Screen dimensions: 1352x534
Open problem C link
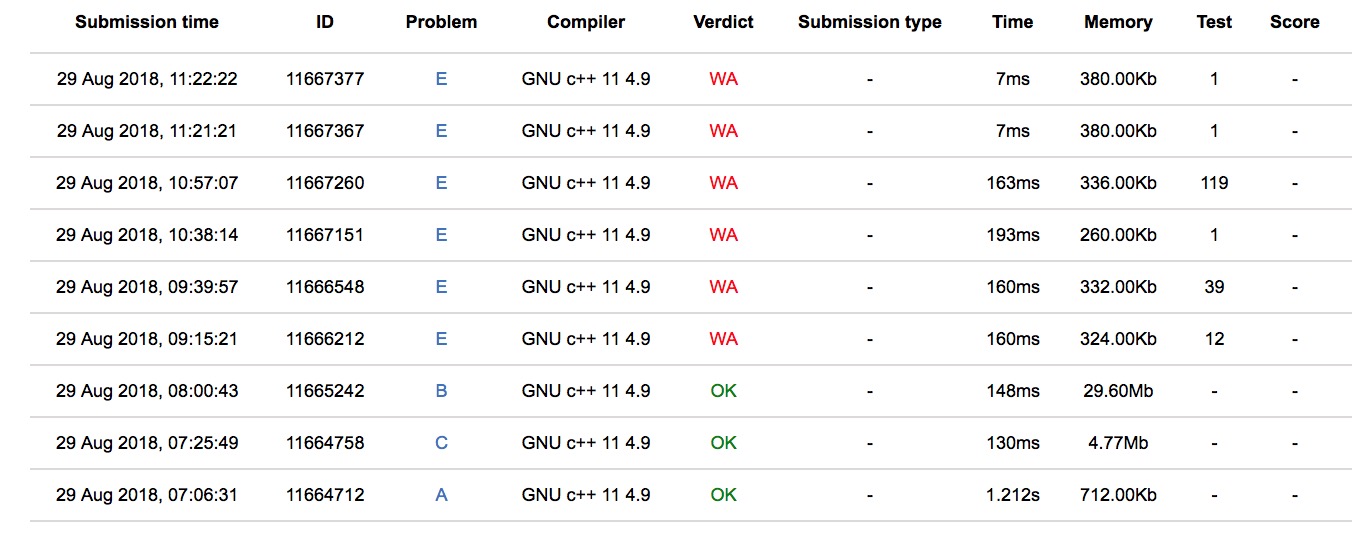[441, 443]
